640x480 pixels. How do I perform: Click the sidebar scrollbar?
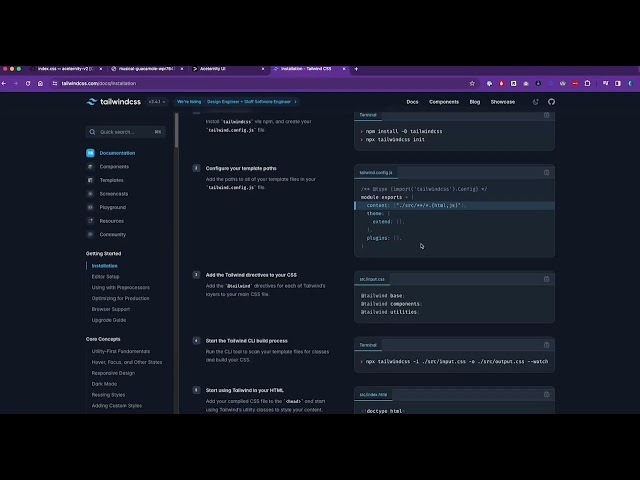pyautogui.click(x=176, y=131)
